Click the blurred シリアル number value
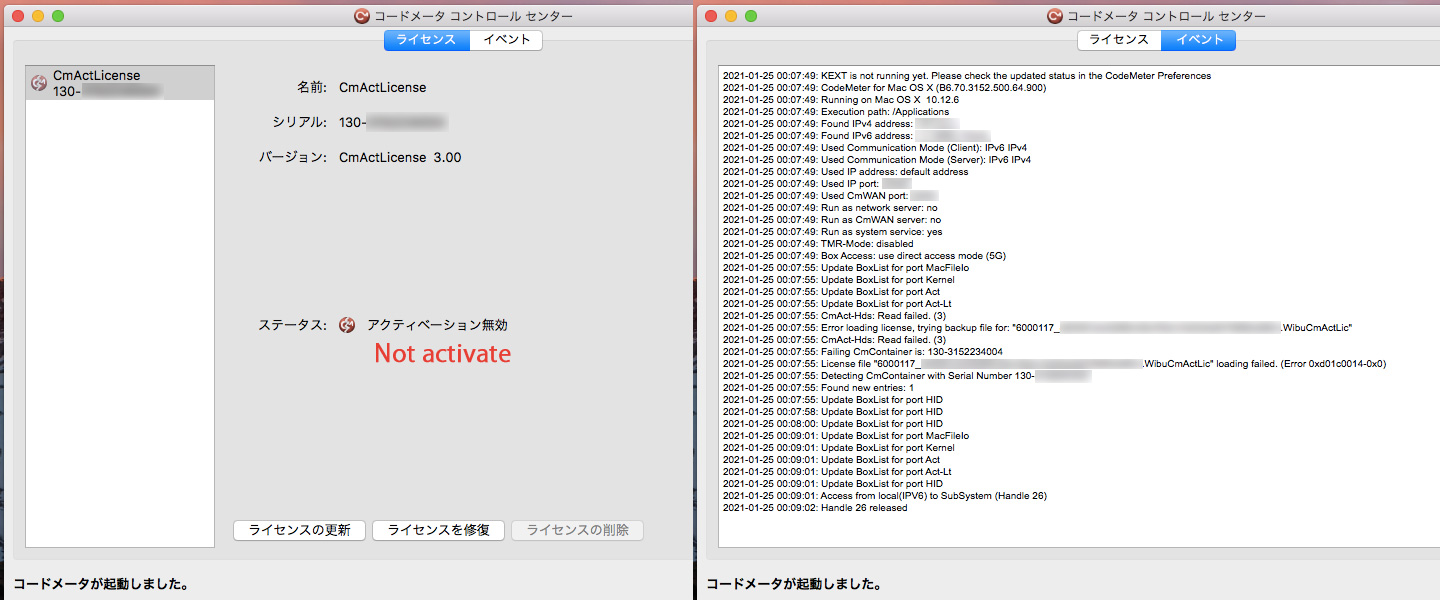The image size is (1440, 600). (393, 122)
